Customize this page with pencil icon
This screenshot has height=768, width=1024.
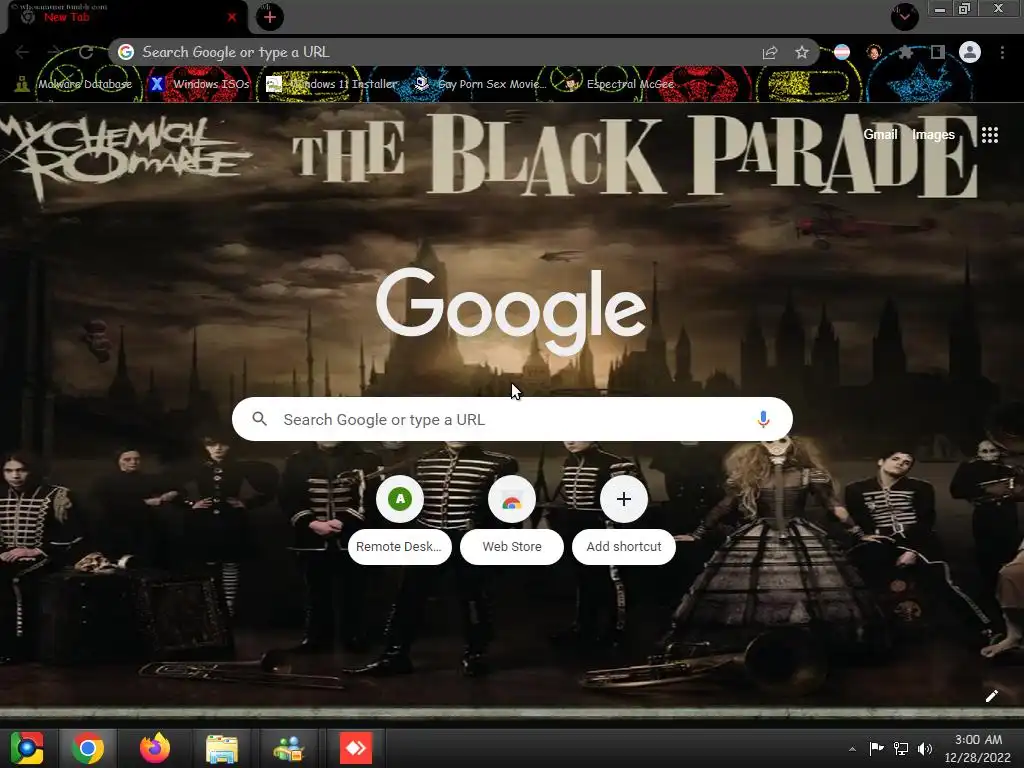[x=991, y=696]
